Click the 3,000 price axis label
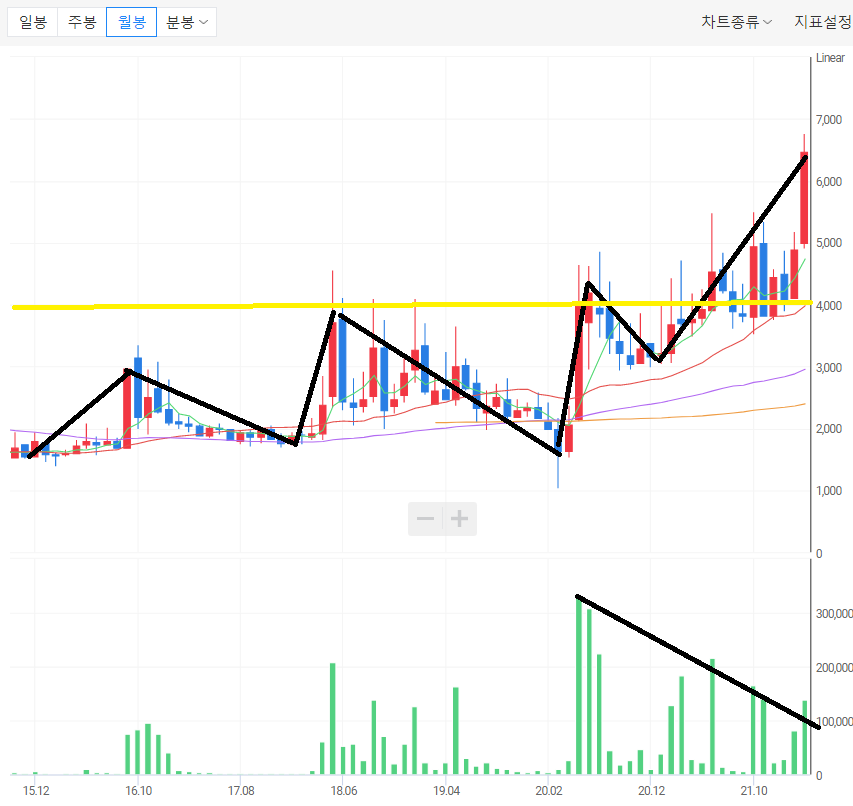Screen dimensions: 853x806 829,368
